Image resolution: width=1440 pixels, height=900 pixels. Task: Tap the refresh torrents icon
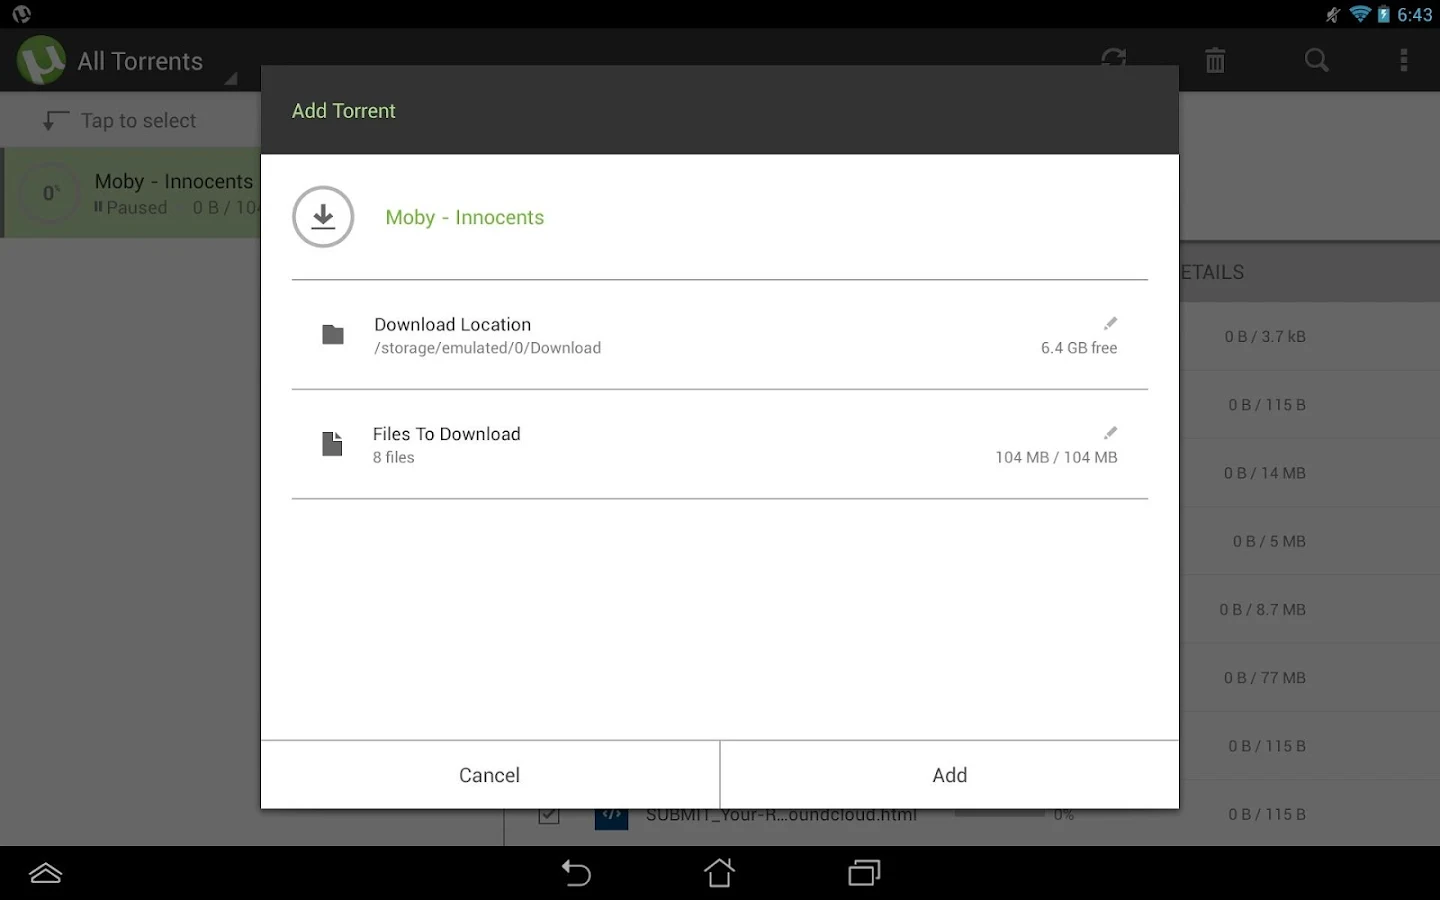pos(1113,60)
